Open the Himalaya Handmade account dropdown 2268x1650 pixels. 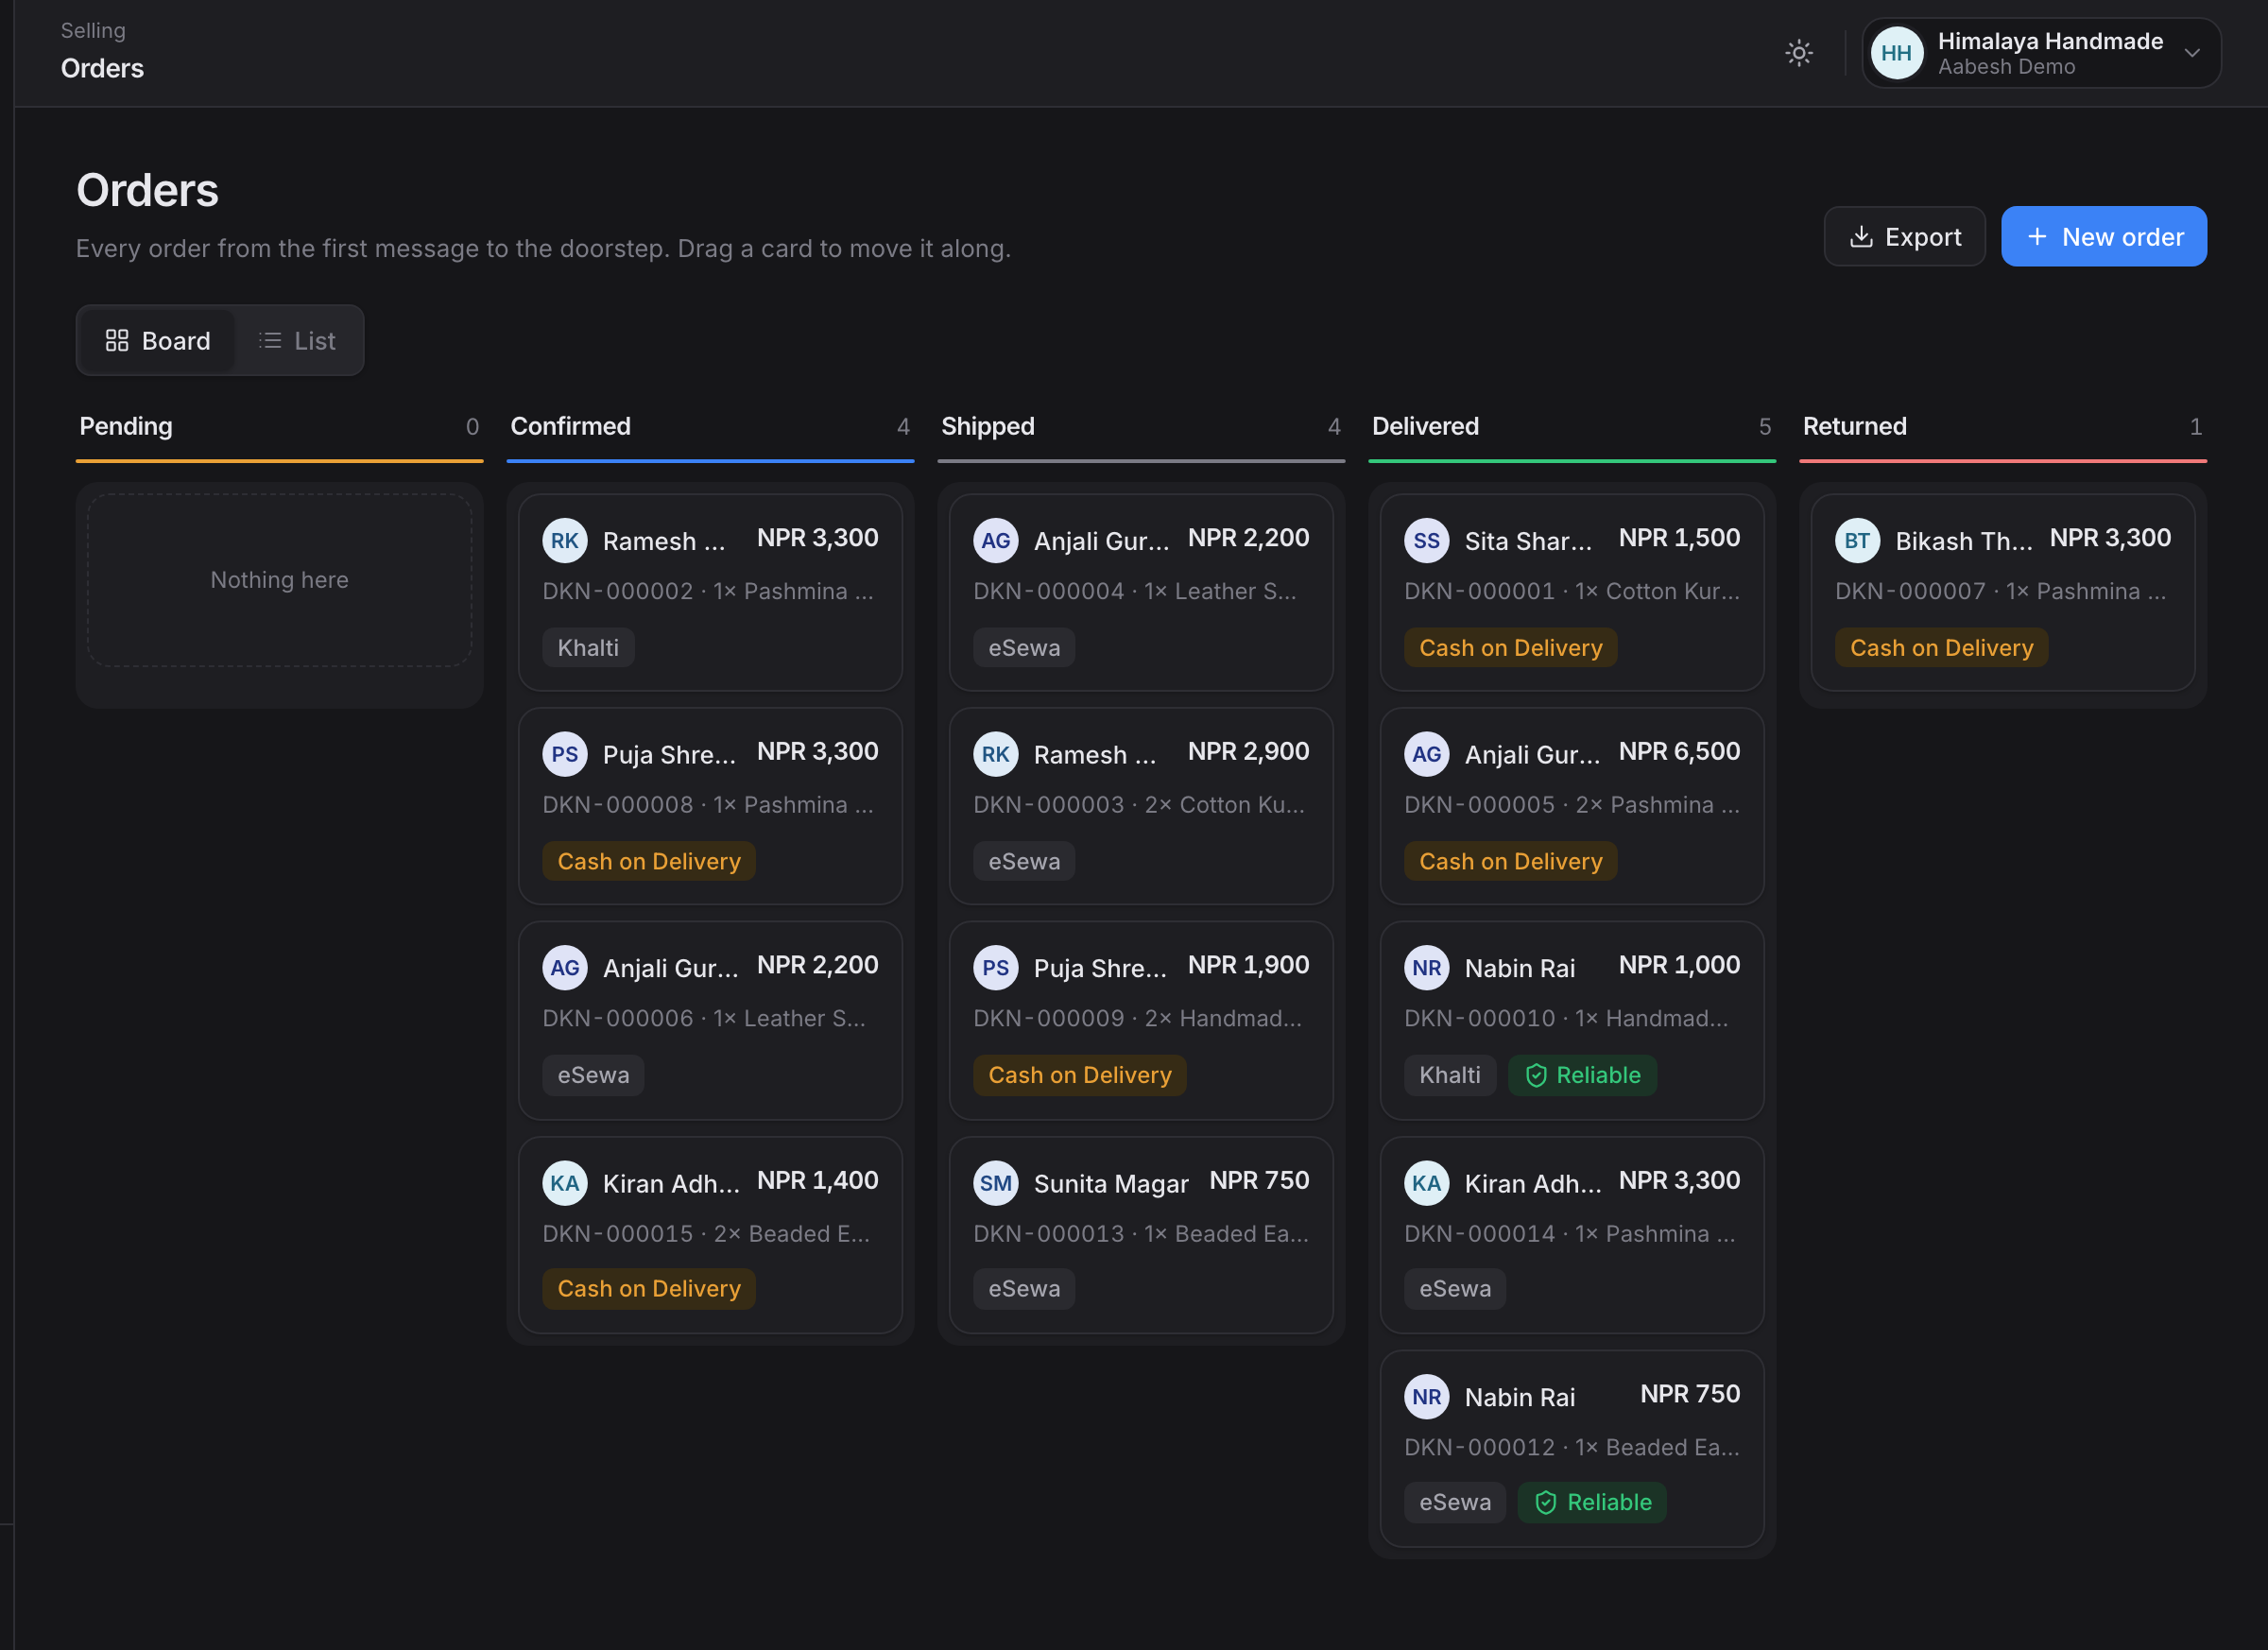(2040, 53)
